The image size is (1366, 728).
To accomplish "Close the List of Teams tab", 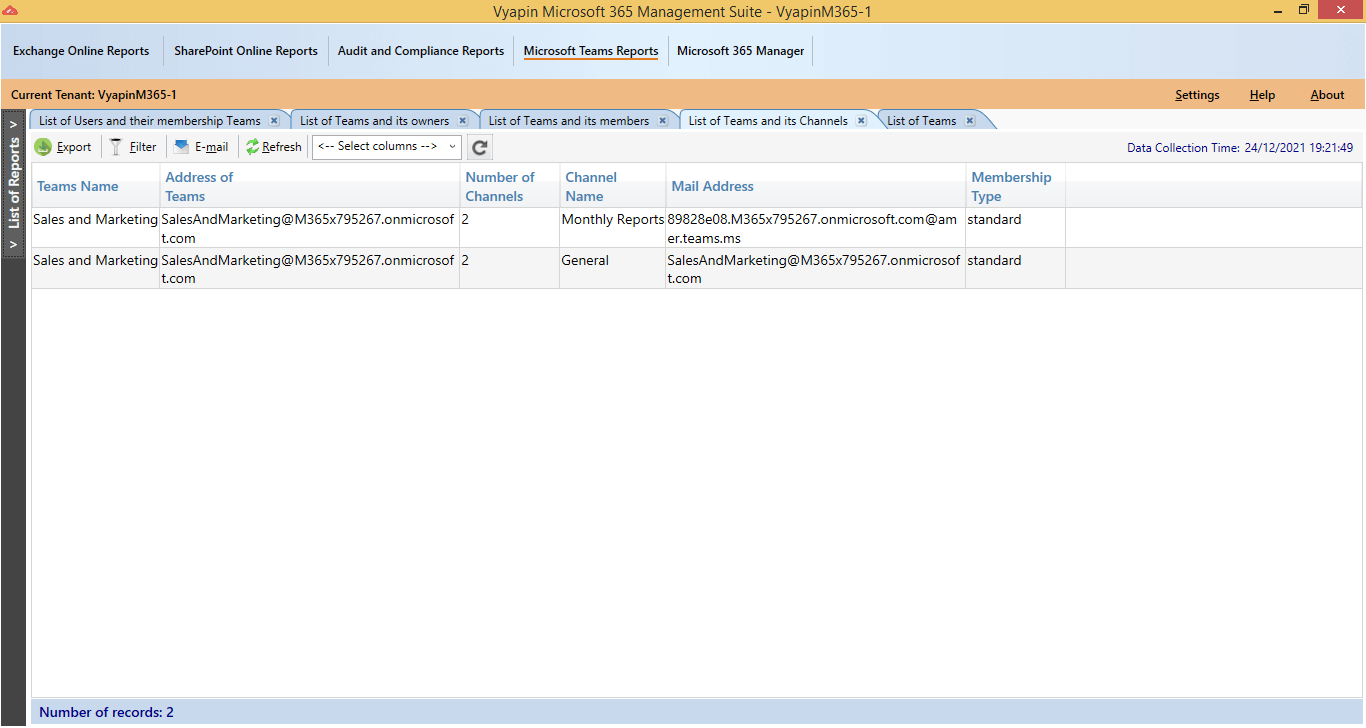I will 970,121.
